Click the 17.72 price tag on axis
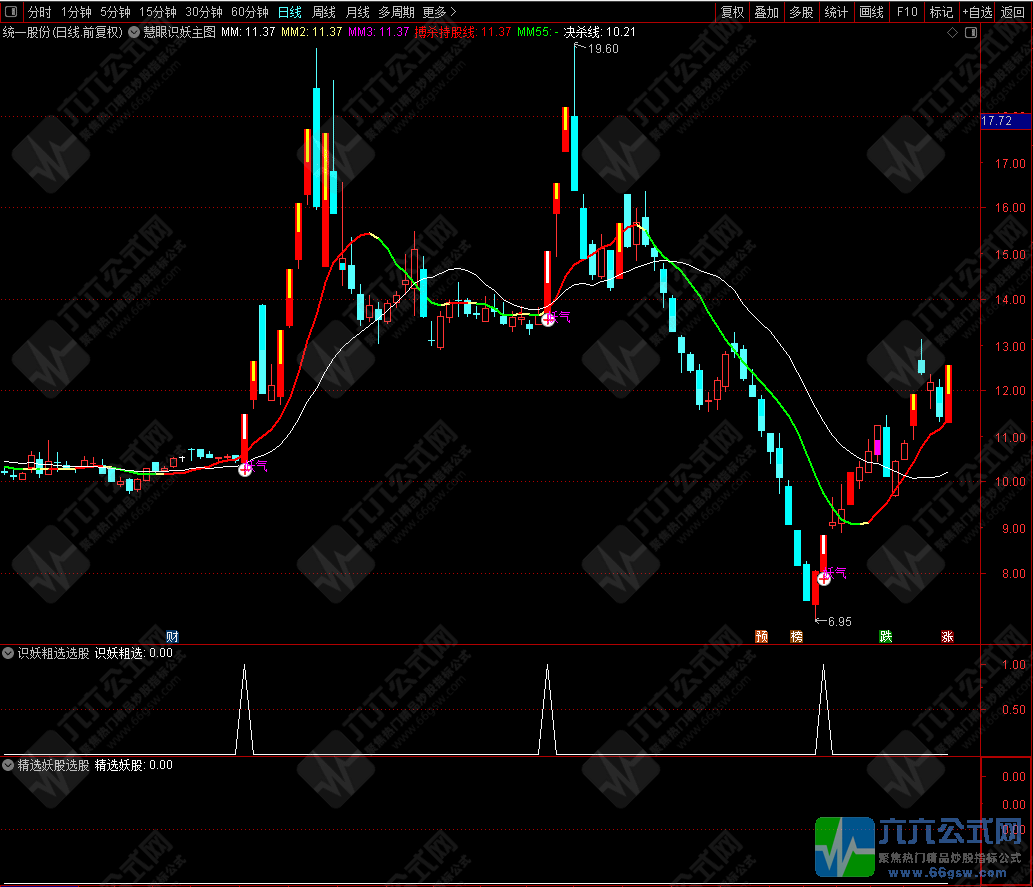The image size is (1033, 887). (x=1004, y=121)
